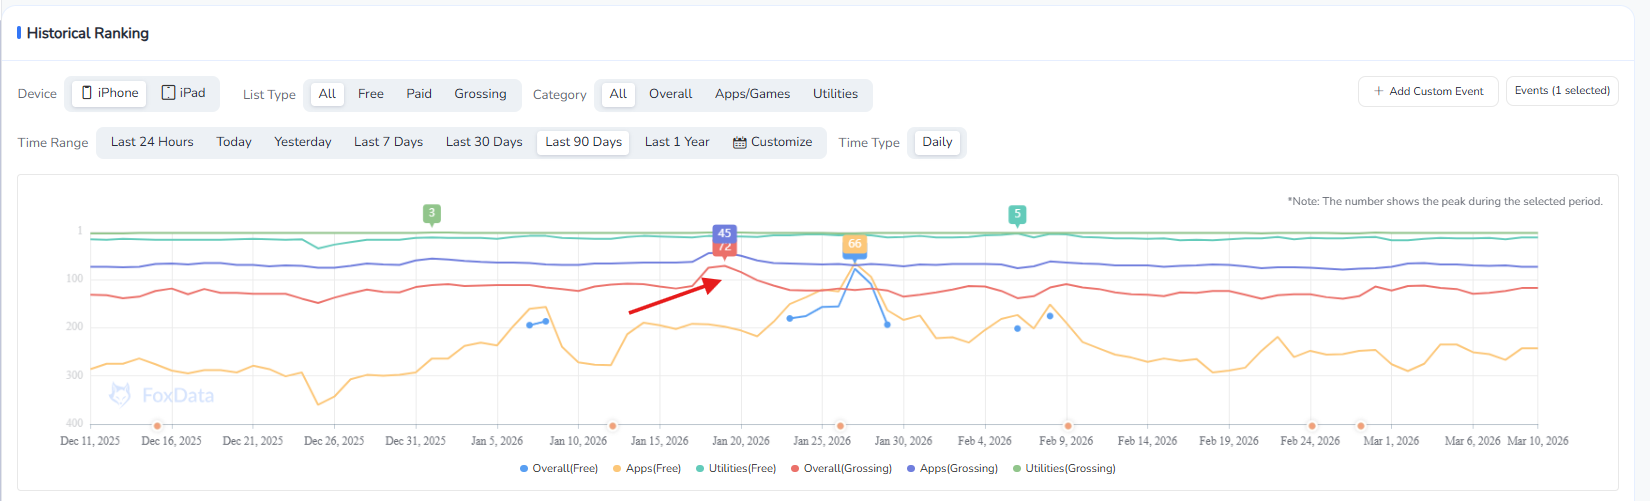Choose the Apps/Games category
Screen dimensions: 1650x501
(752, 94)
